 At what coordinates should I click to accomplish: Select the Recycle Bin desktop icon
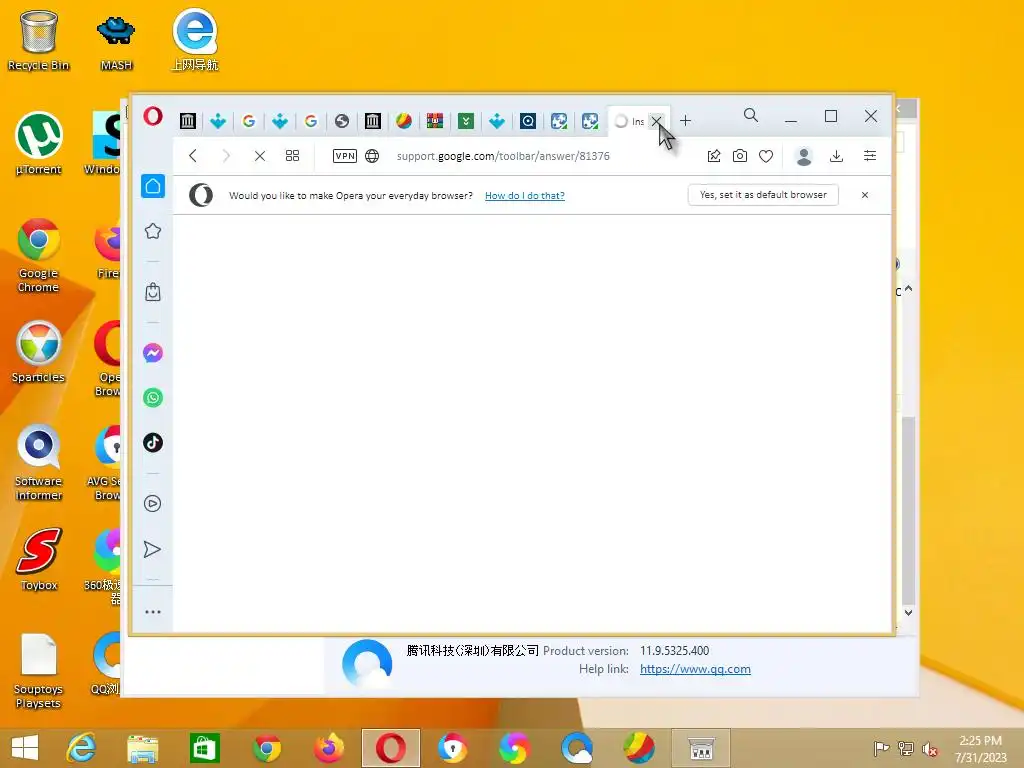(x=39, y=40)
